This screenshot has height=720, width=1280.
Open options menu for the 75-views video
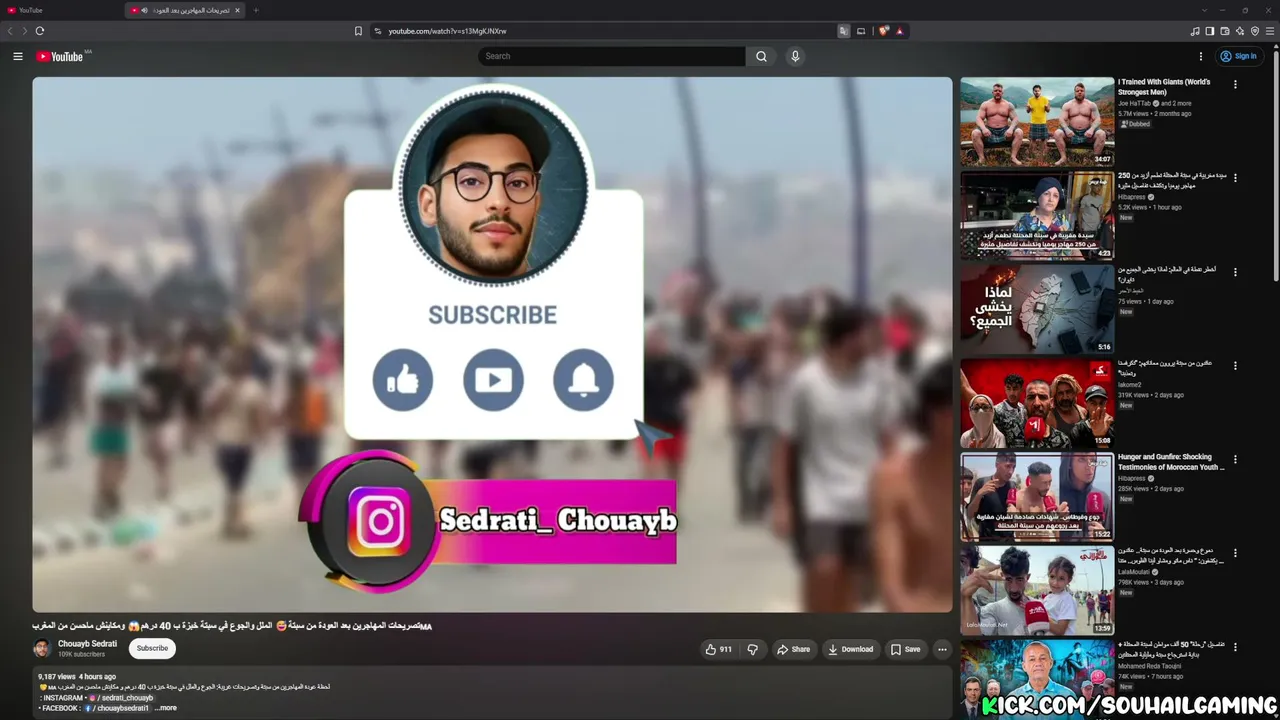tap(1235, 272)
